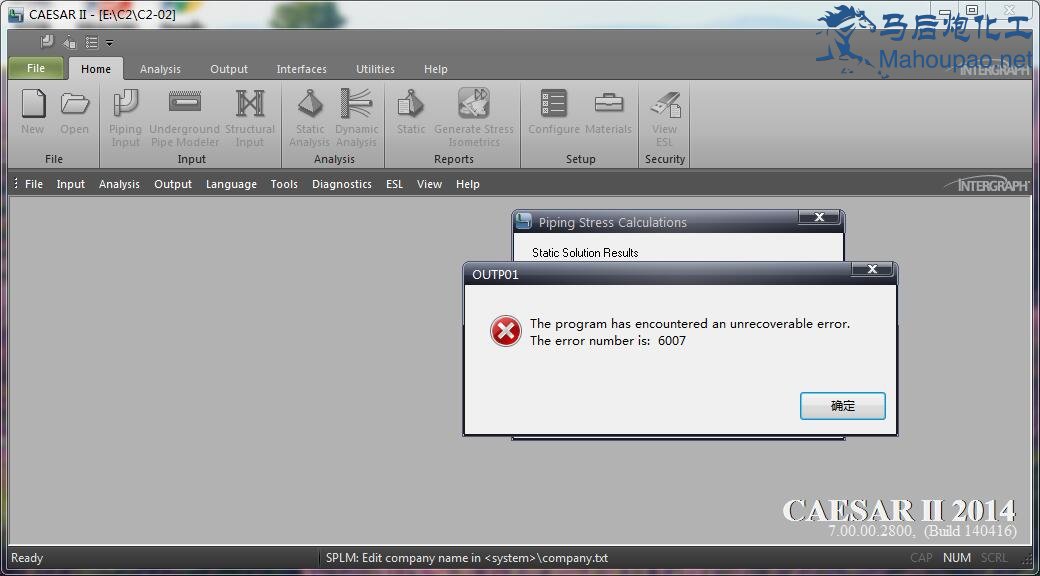Image resolution: width=1040 pixels, height=576 pixels.
Task: Click the SPLM company name status message
Action: [467, 558]
